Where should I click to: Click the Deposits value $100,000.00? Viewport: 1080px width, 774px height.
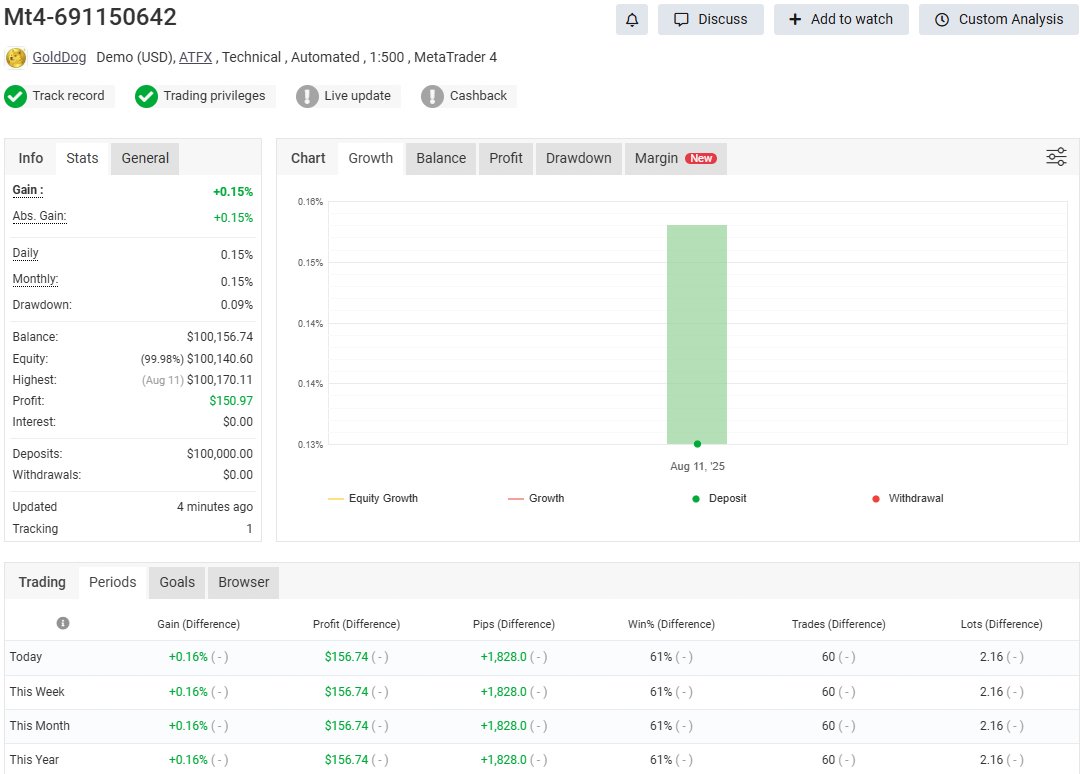point(220,454)
